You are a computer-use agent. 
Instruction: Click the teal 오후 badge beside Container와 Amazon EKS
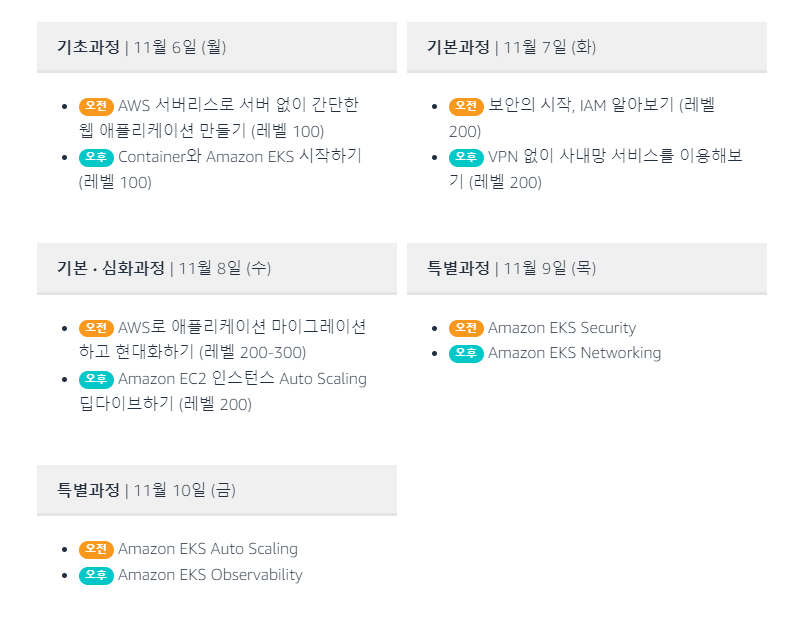(x=96, y=157)
